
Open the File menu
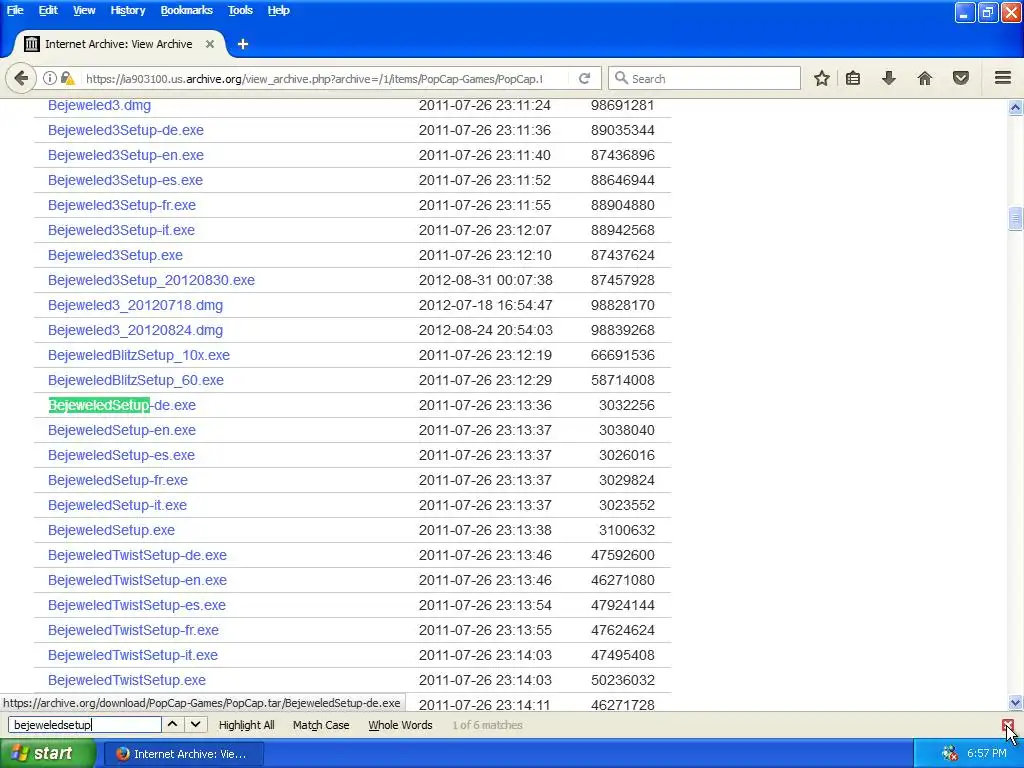click(x=15, y=10)
